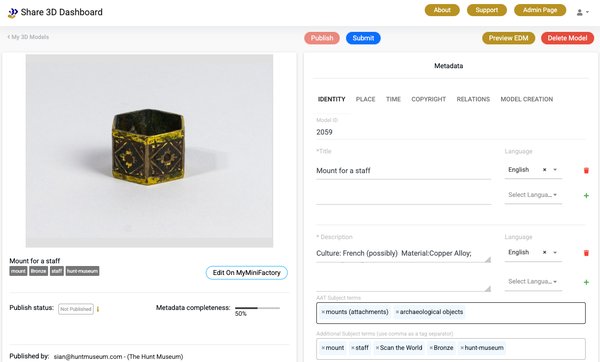Click the Share 3D logo icon
The height and width of the screenshot is (362, 600).
pyautogui.click(x=12, y=13)
